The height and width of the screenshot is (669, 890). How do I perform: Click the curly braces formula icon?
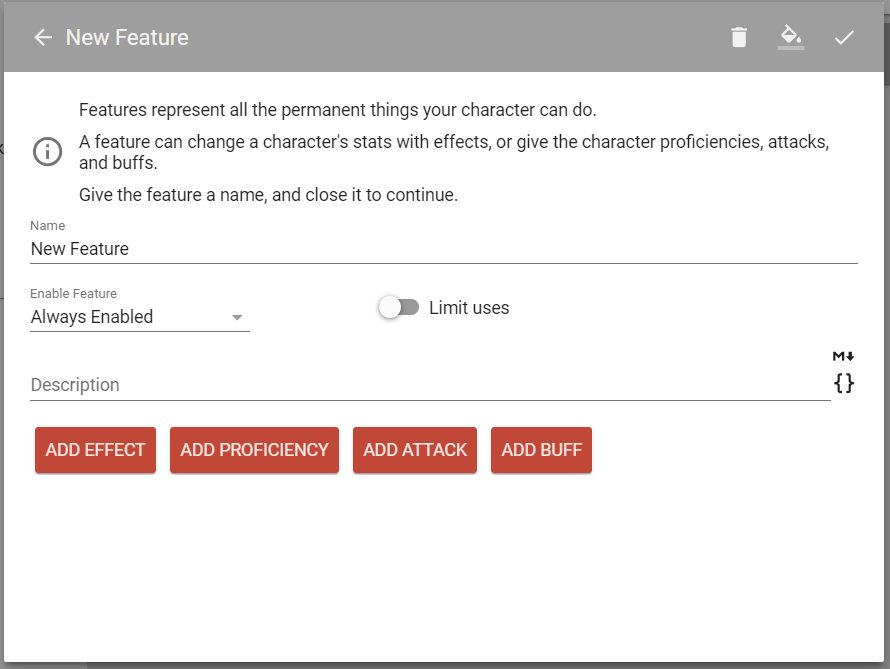(844, 383)
